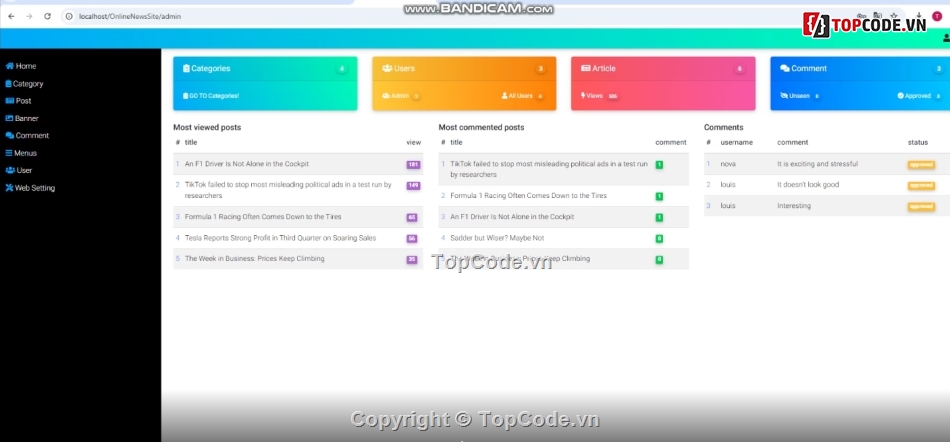Open the GO TO Categories! link
Image resolution: width=950 pixels, height=442 pixels.
click(211, 96)
